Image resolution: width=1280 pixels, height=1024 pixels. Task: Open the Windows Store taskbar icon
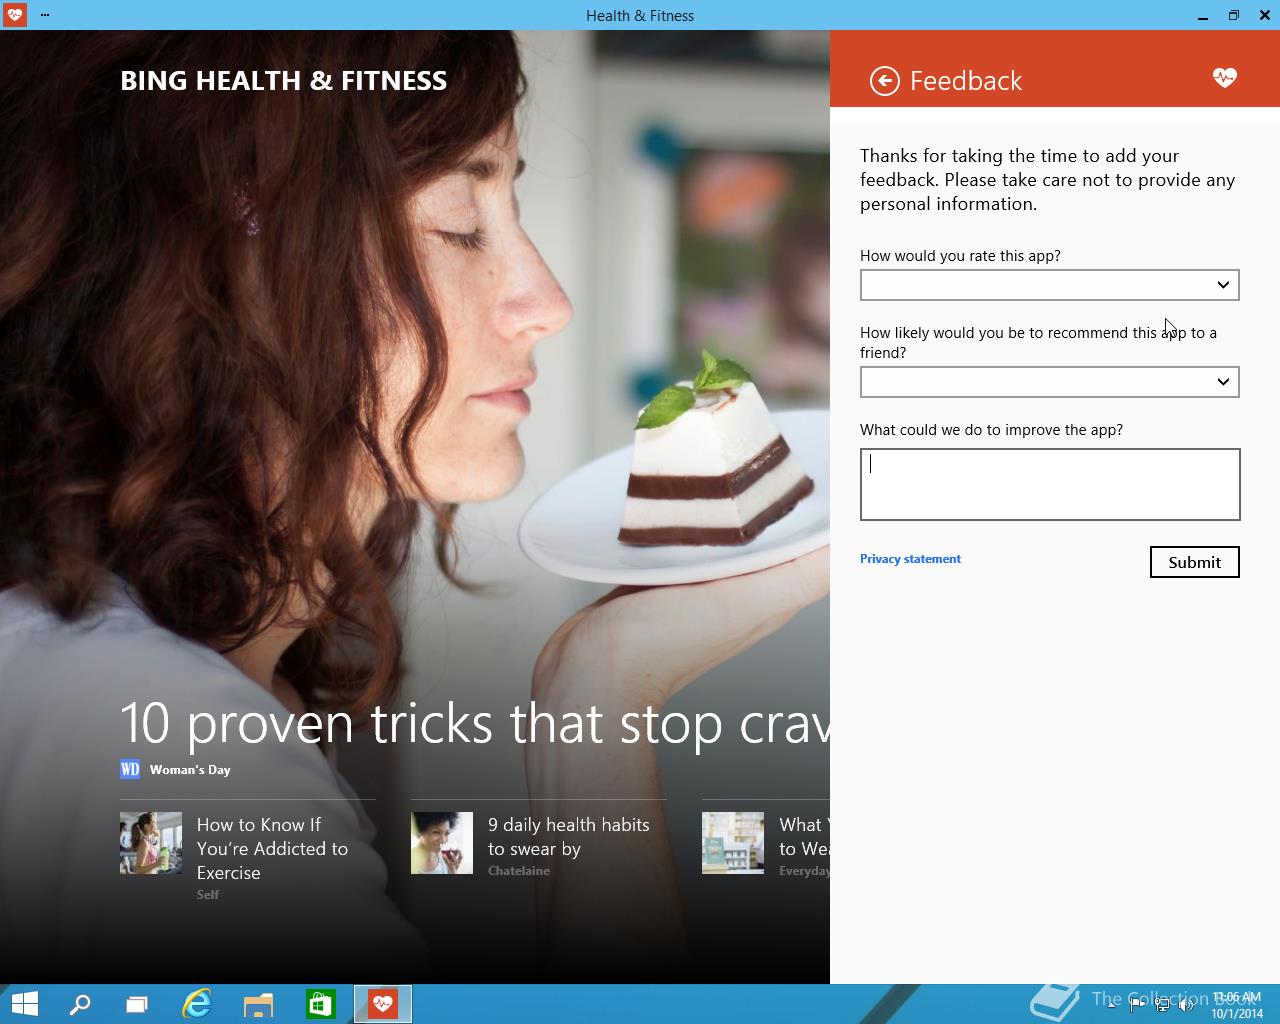[320, 1004]
